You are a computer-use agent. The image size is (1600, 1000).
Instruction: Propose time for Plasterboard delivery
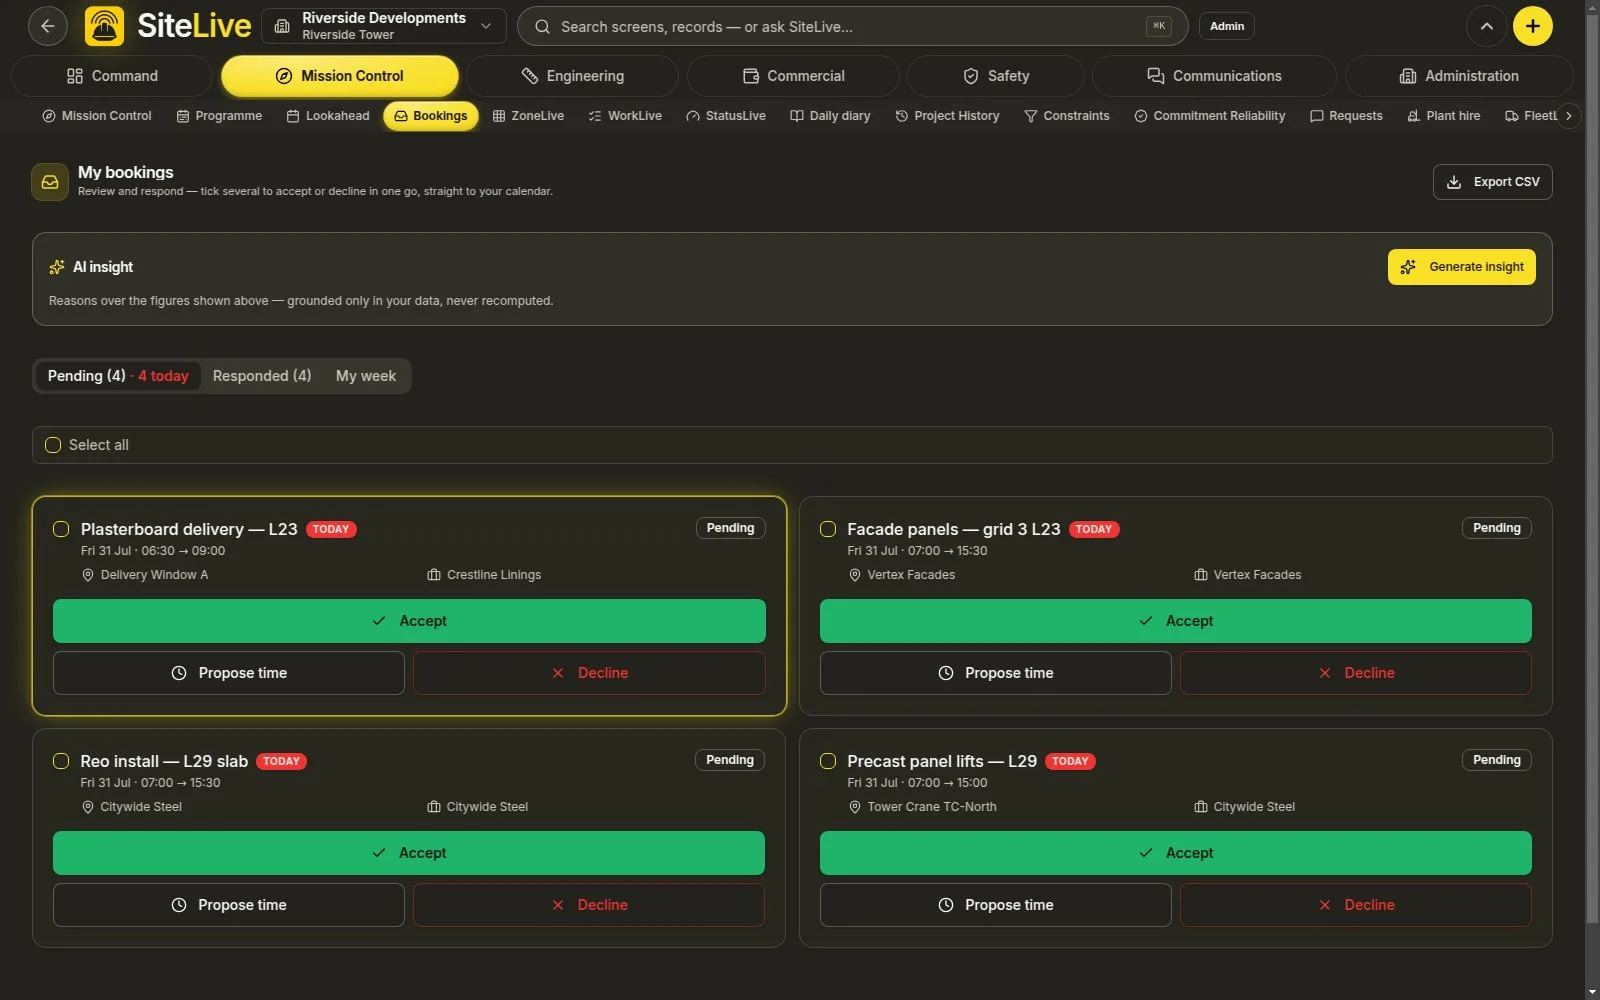(229, 673)
